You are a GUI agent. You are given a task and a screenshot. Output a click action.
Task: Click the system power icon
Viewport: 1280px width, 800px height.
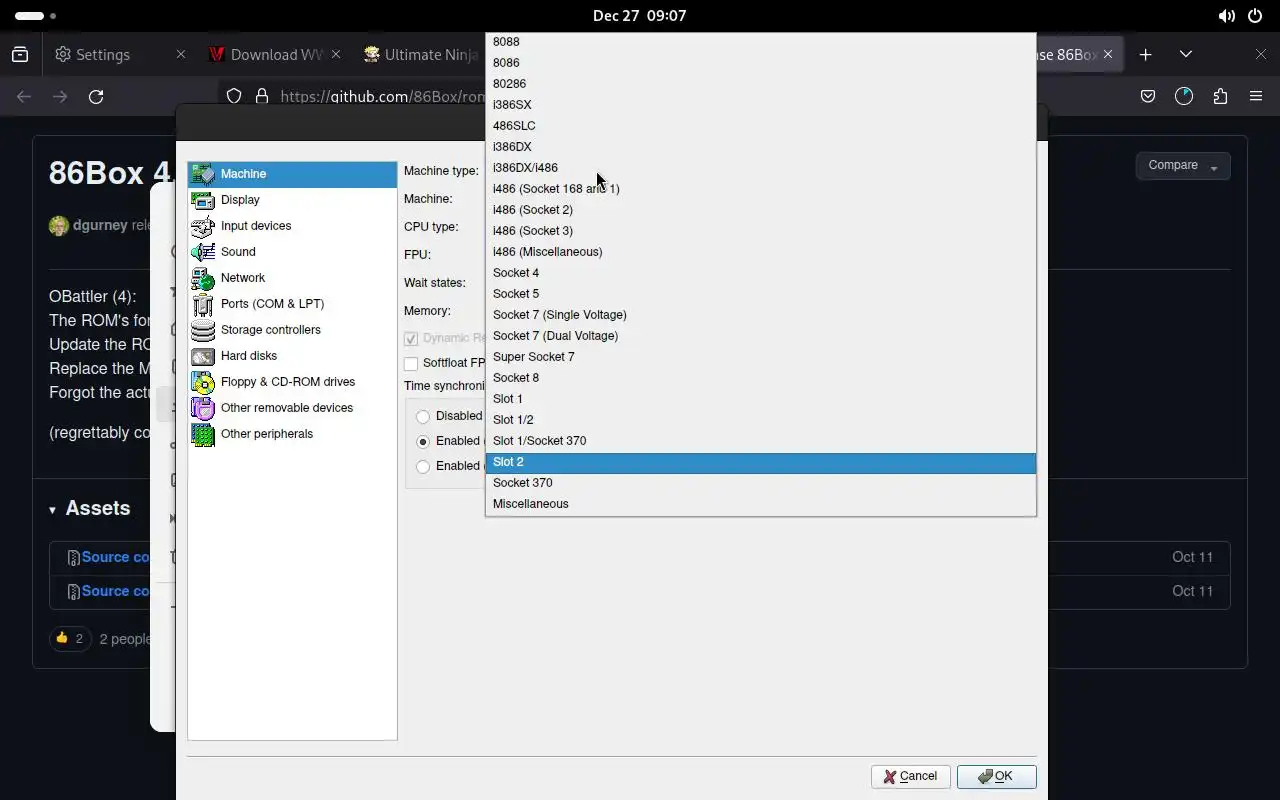(x=1255, y=16)
